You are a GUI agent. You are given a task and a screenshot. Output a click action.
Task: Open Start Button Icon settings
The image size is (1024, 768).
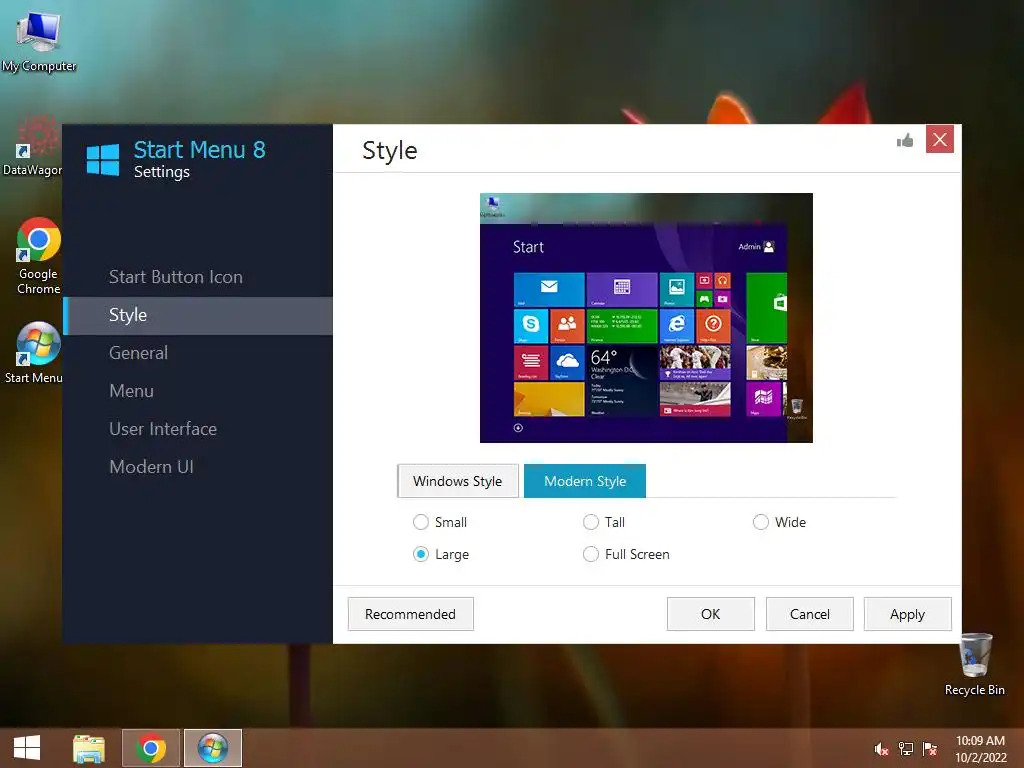[176, 277]
